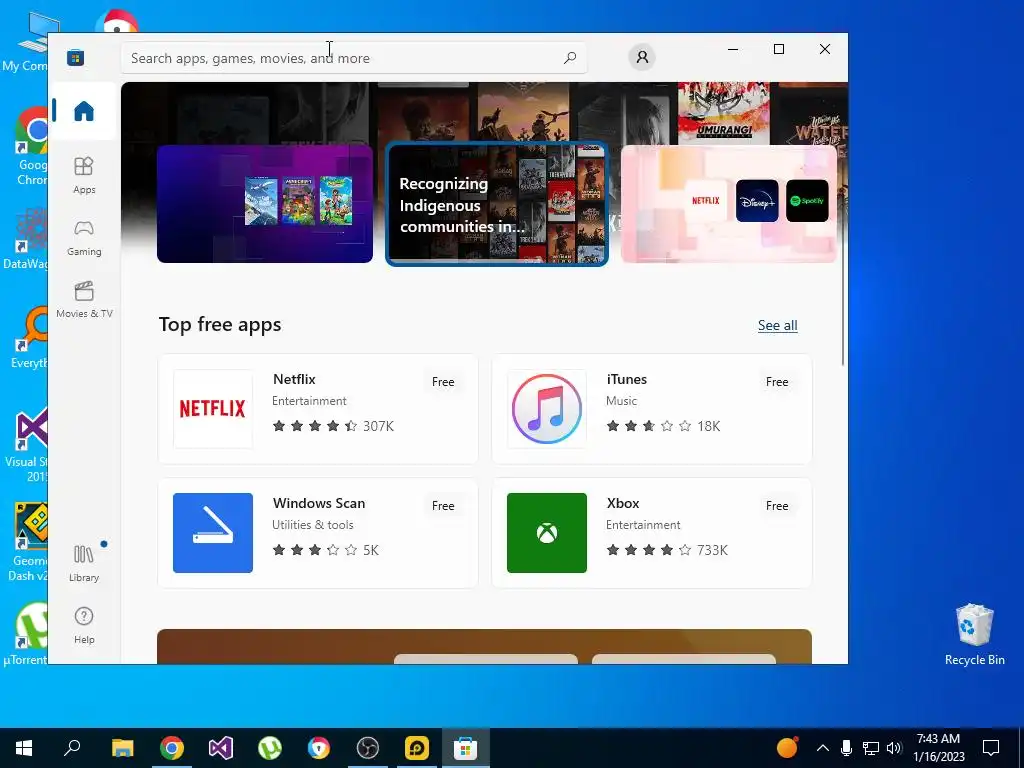The image size is (1024, 768).
Task: Open taskbar search magnifier
Action: tap(72, 748)
